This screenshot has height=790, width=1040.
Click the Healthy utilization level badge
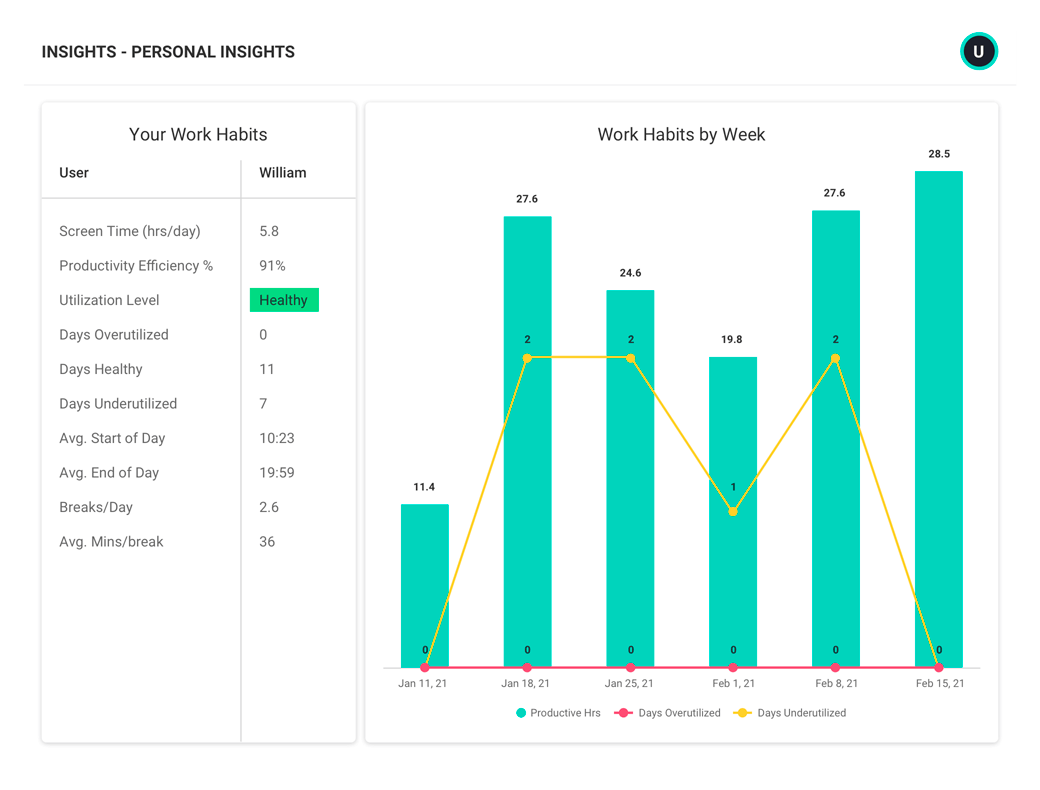pyautogui.click(x=284, y=300)
